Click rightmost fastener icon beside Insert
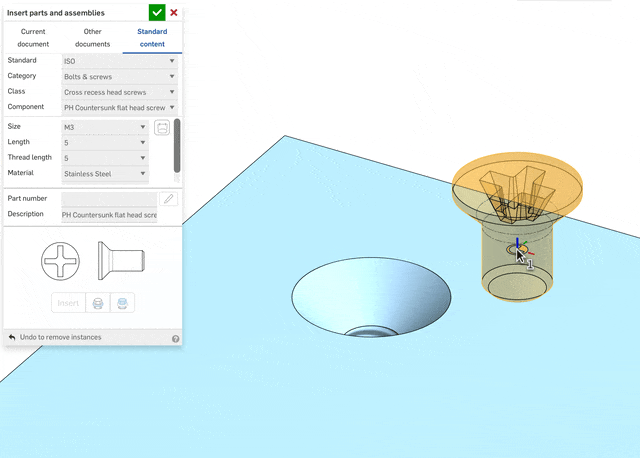 122,303
